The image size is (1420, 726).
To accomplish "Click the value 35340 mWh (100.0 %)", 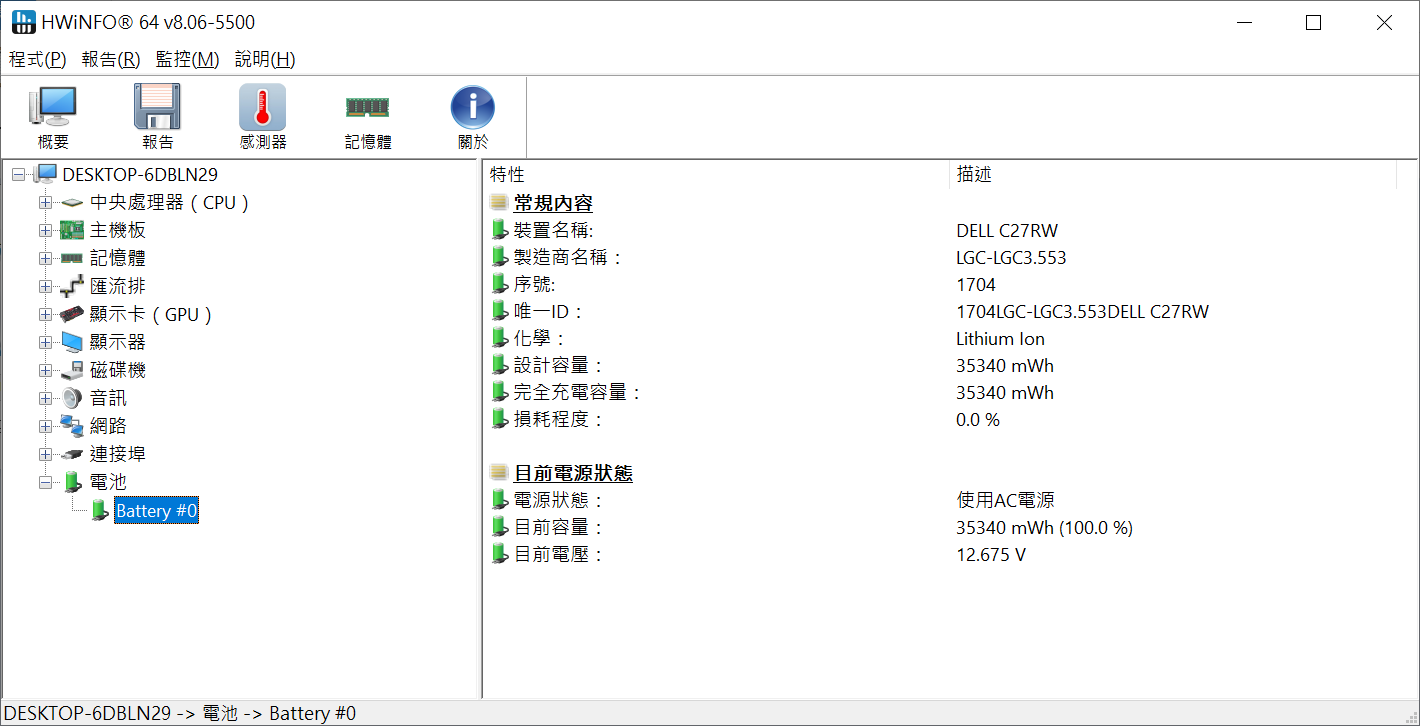I will point(1044,528).
